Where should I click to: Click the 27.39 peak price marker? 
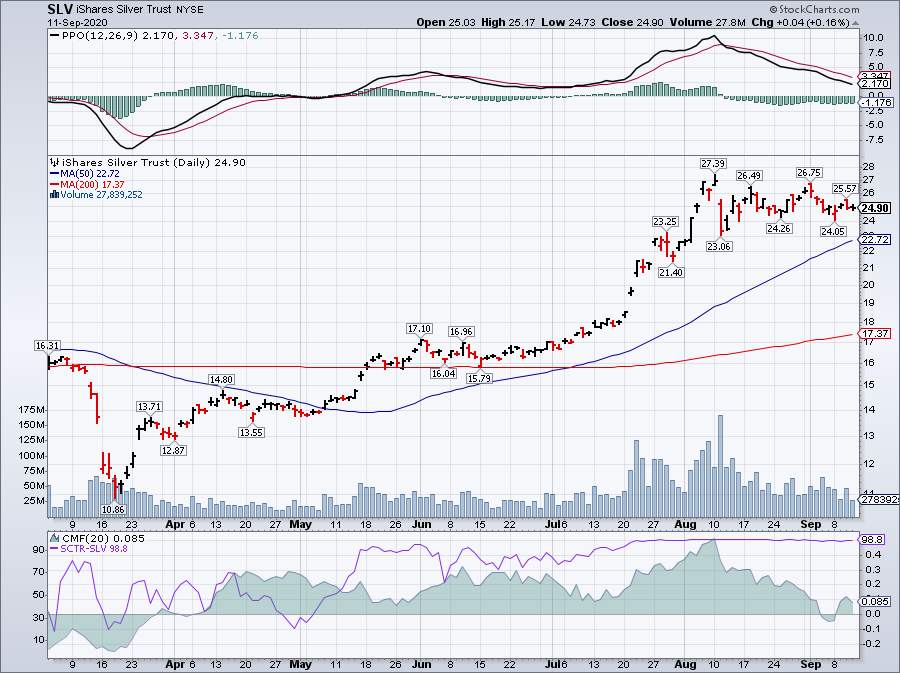(713, 164)
